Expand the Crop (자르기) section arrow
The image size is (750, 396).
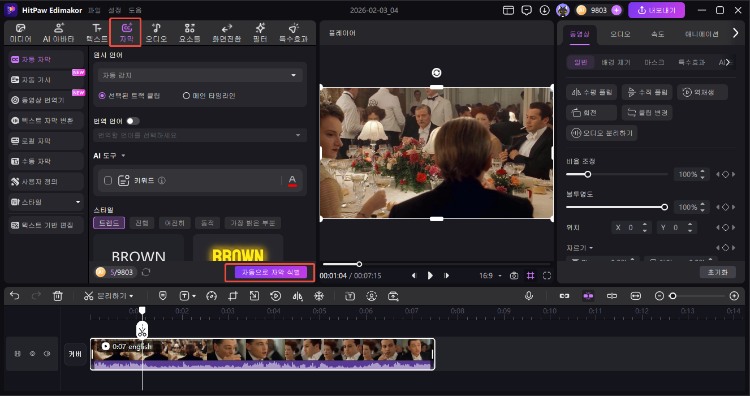[x=591, y=248]
